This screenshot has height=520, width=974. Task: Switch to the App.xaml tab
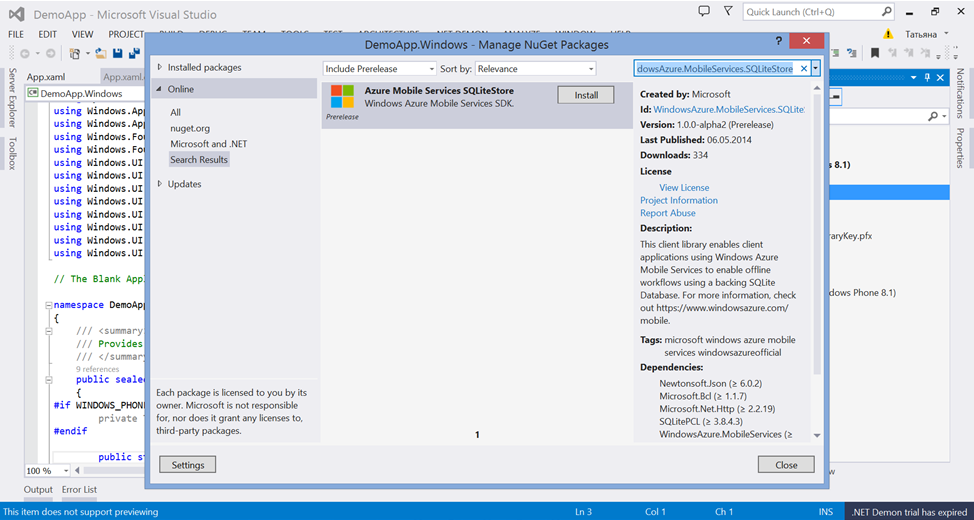point(46,77)
